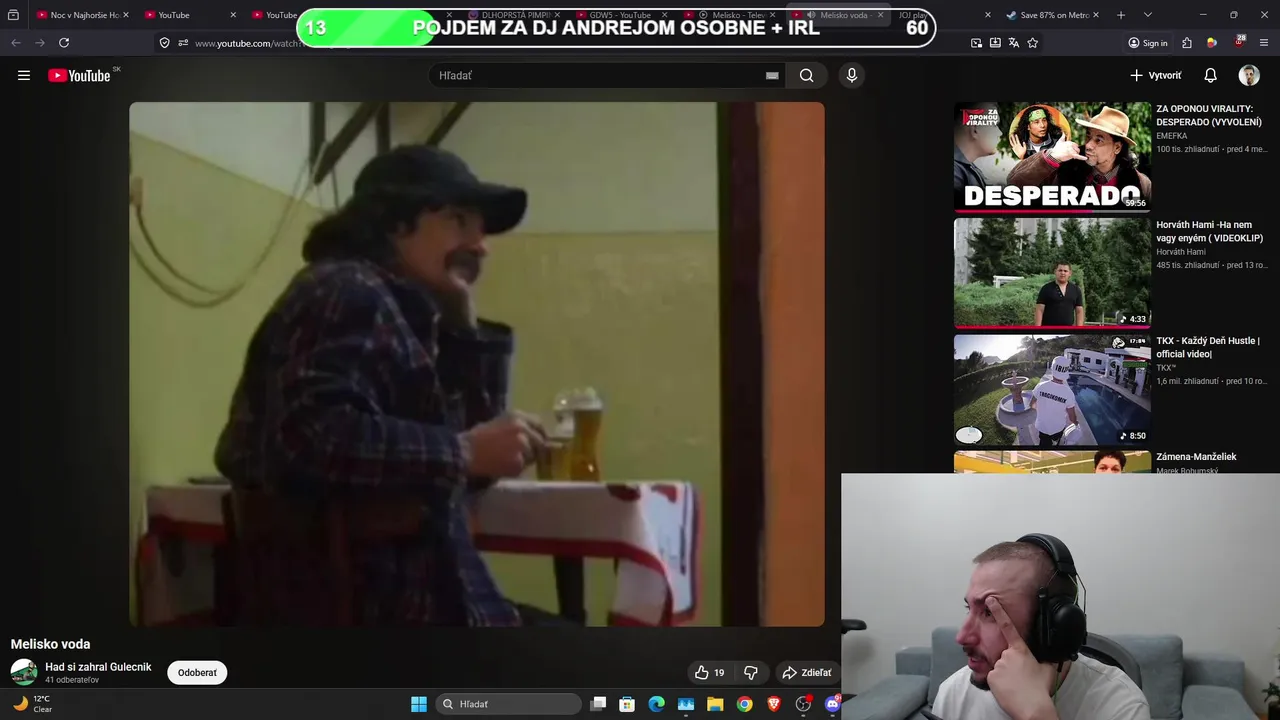Go forward in browser history
The image size is (1280, 720).
tap(40, 43)
